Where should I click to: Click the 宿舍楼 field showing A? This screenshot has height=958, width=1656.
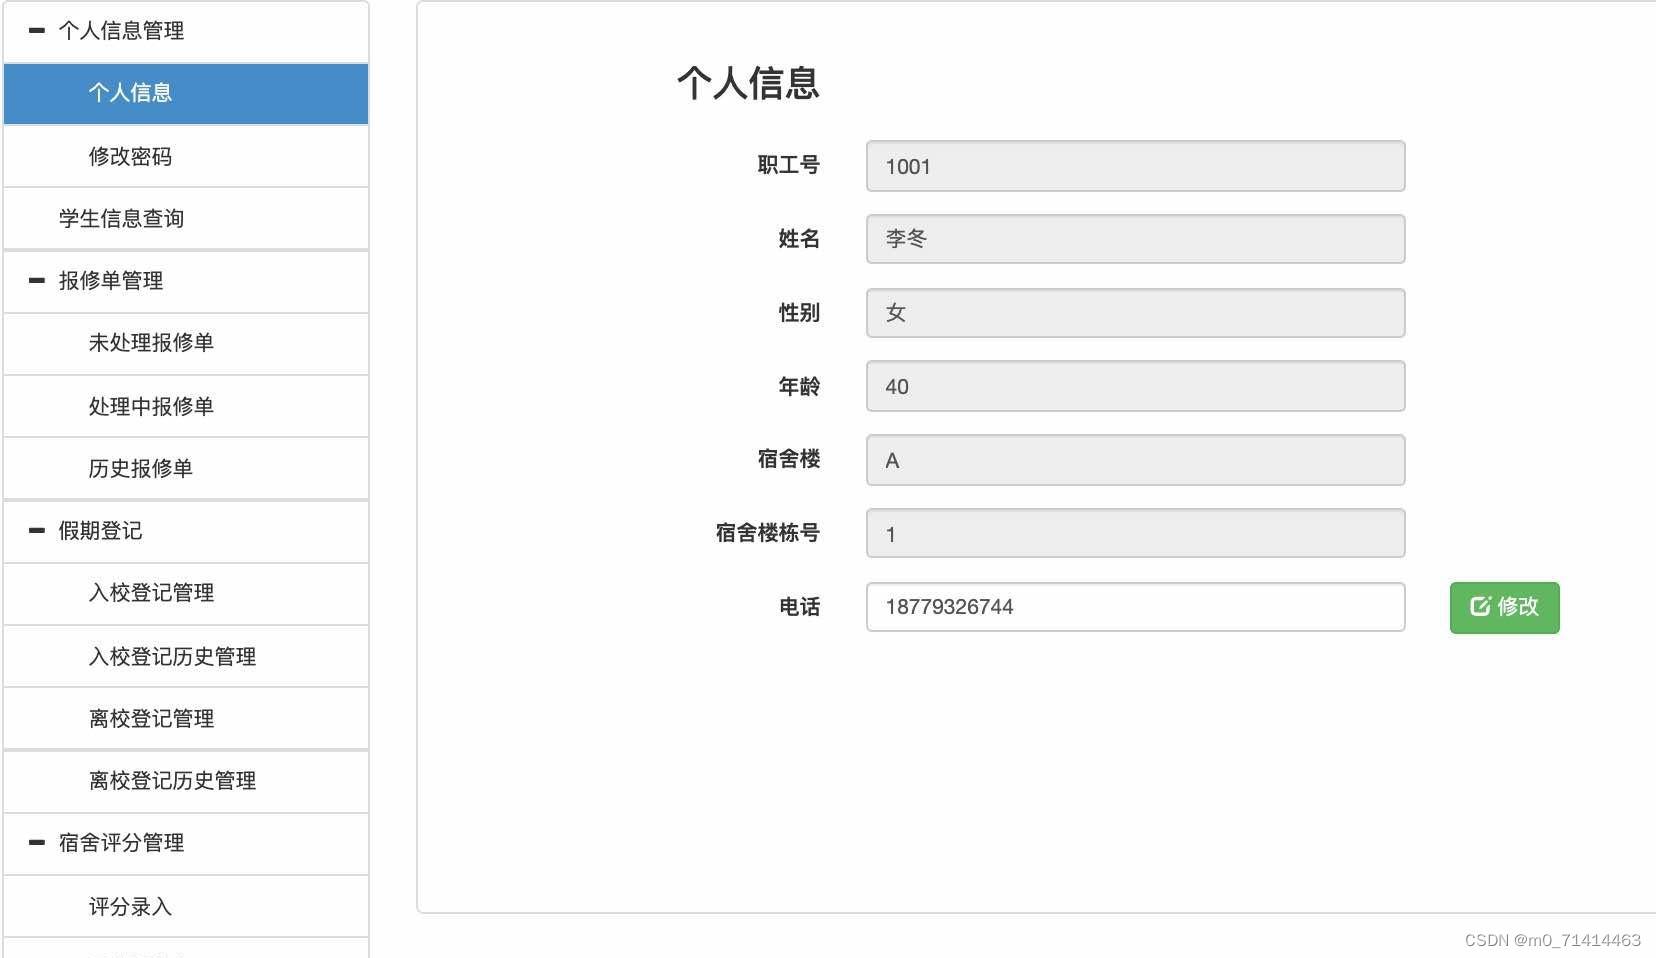[1135, 460]
